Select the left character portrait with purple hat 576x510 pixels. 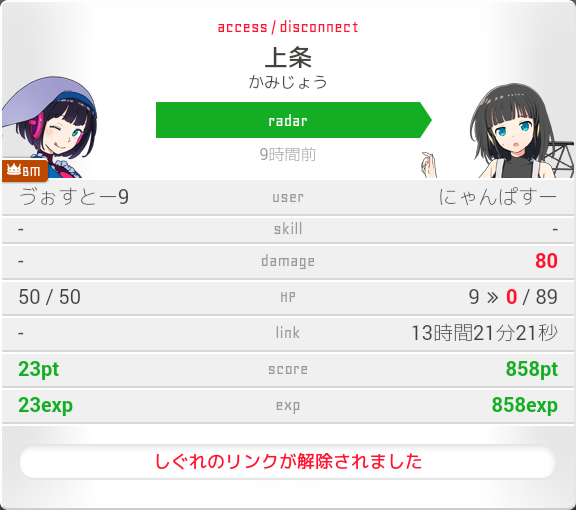click(50, 127)
